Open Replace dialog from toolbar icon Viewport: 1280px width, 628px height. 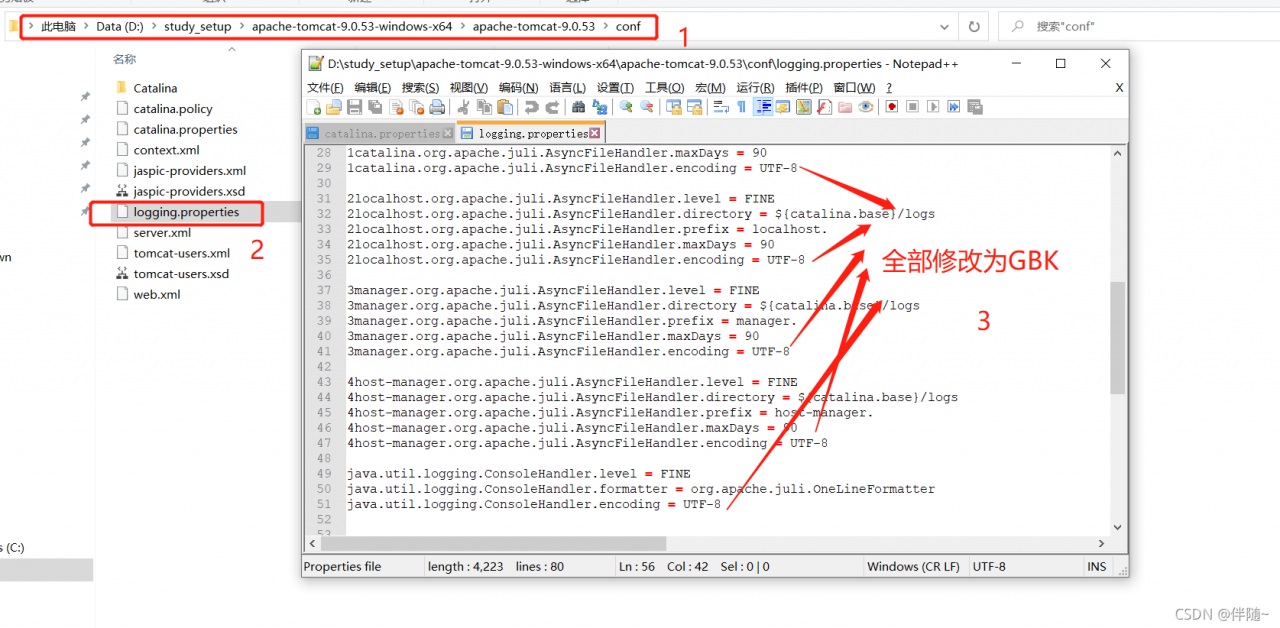(600, 107)
